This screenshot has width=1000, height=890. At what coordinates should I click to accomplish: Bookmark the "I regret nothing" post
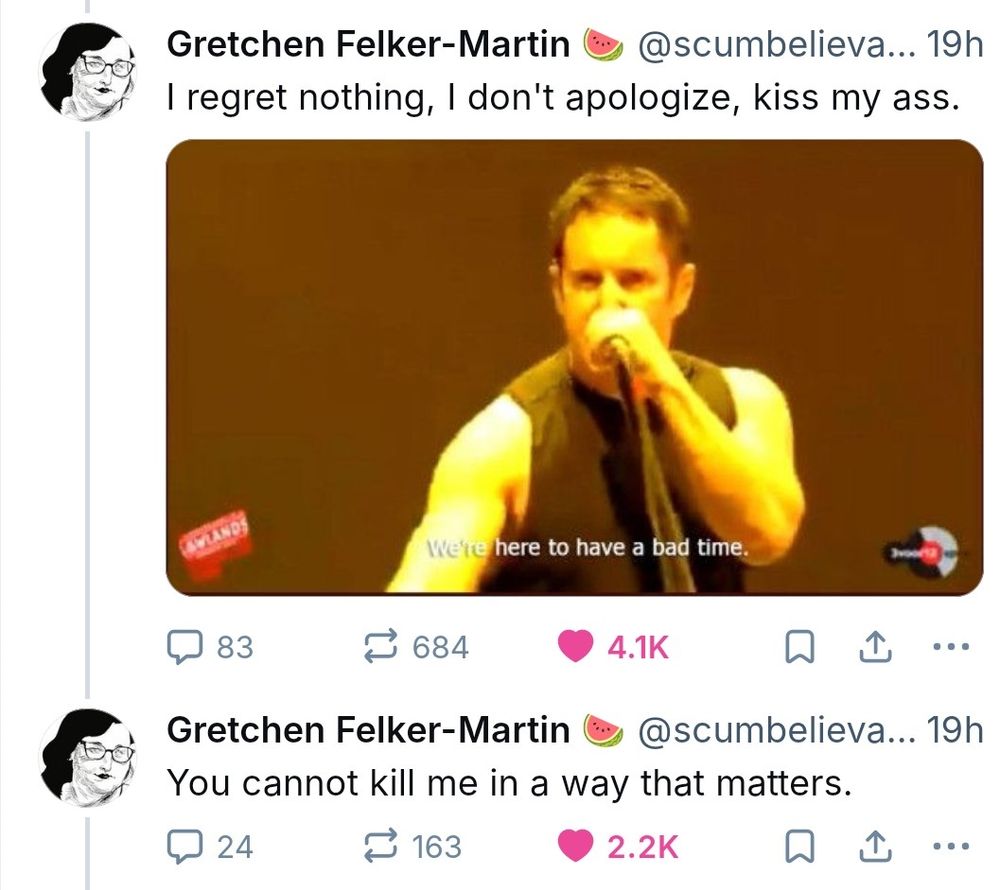click(797, 648)
